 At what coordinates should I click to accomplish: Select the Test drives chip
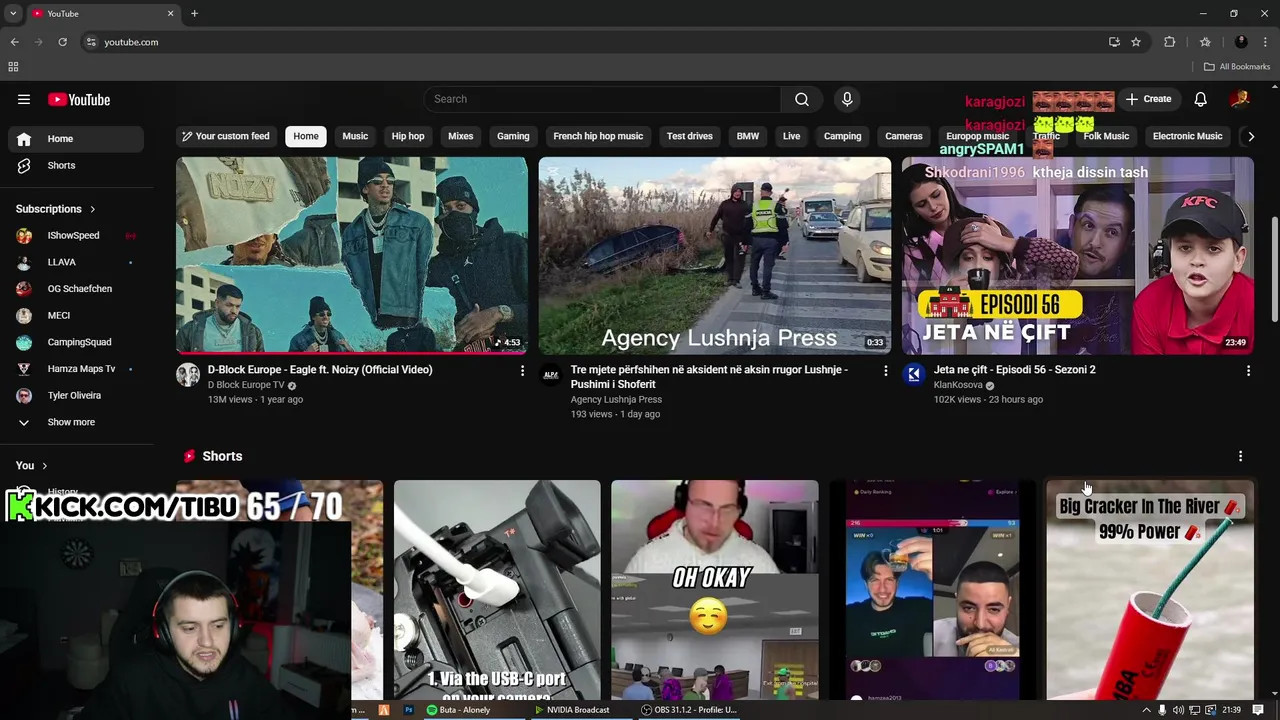[690, 136]
